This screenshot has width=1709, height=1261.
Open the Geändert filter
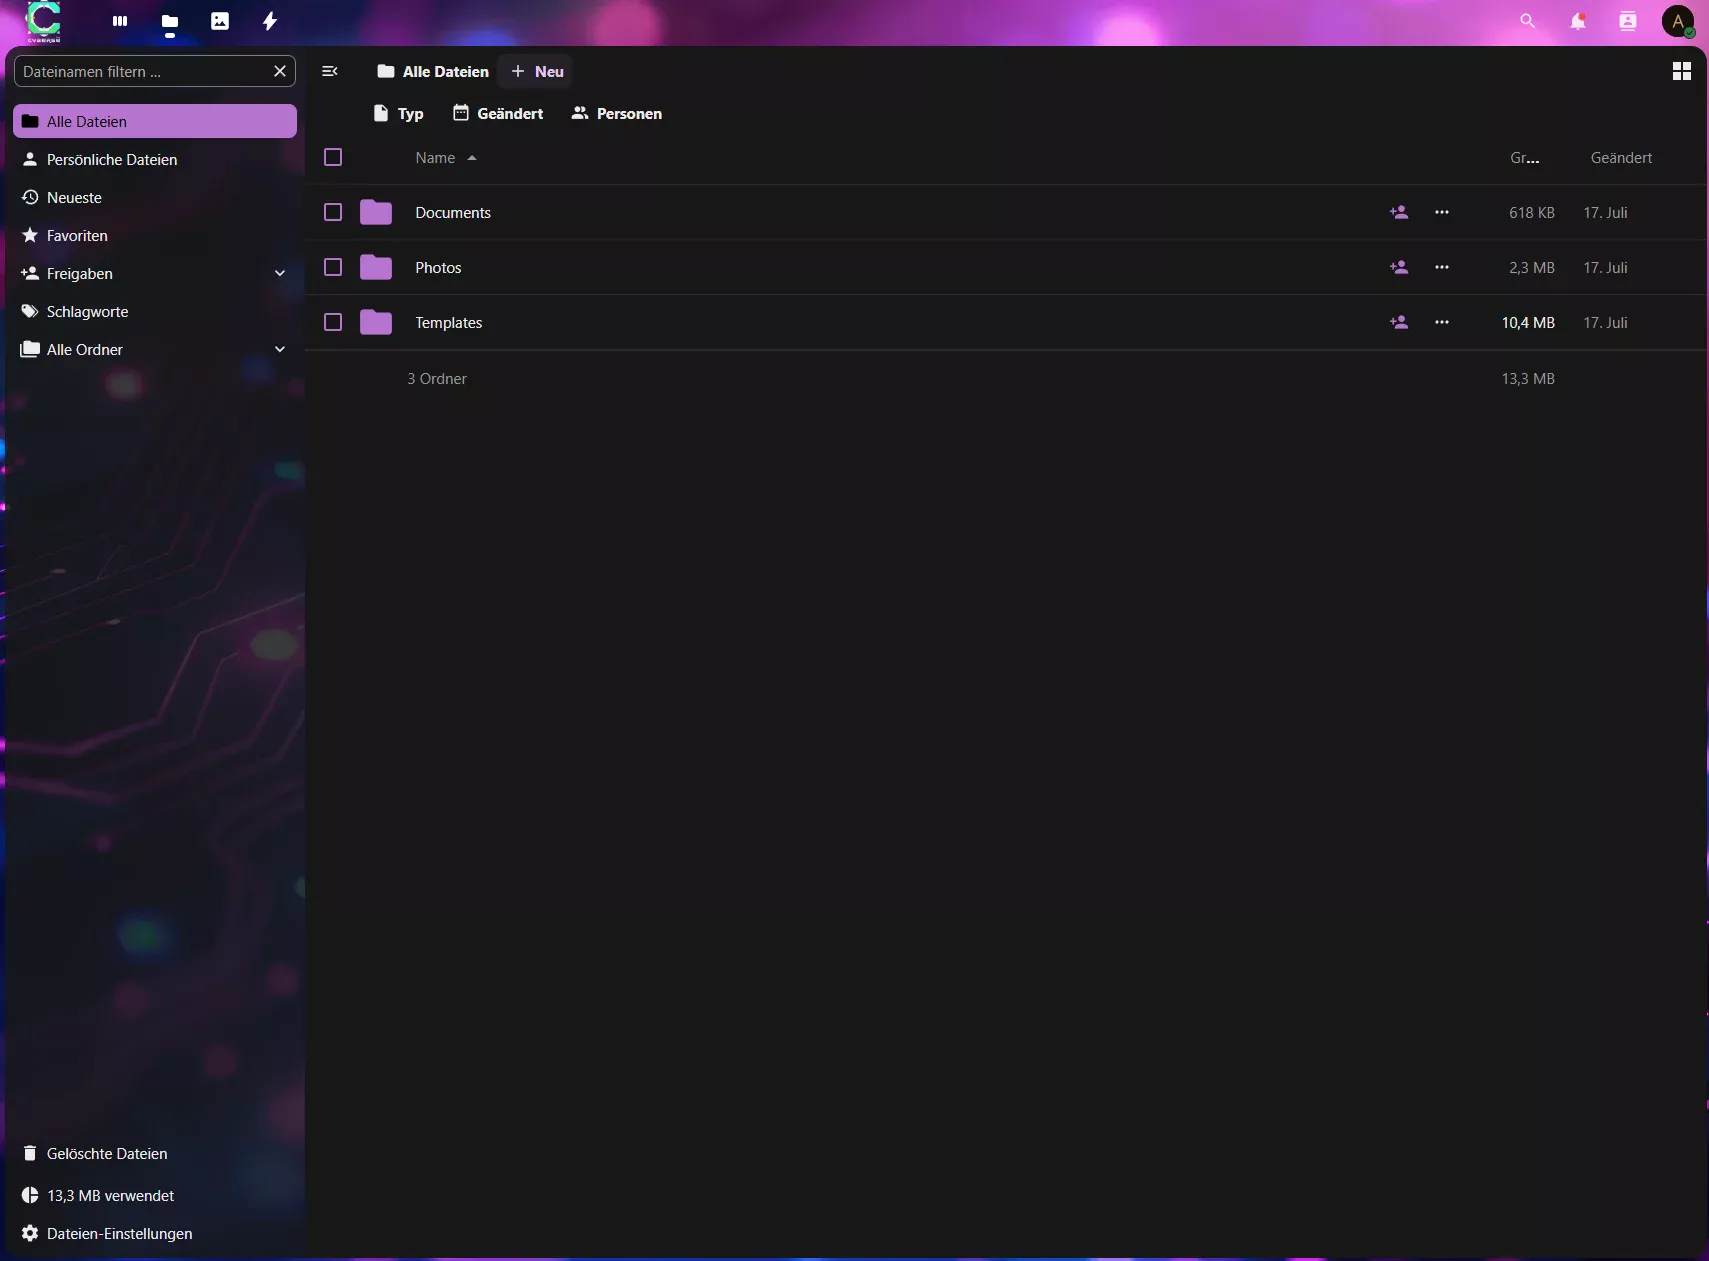point(499,113)
